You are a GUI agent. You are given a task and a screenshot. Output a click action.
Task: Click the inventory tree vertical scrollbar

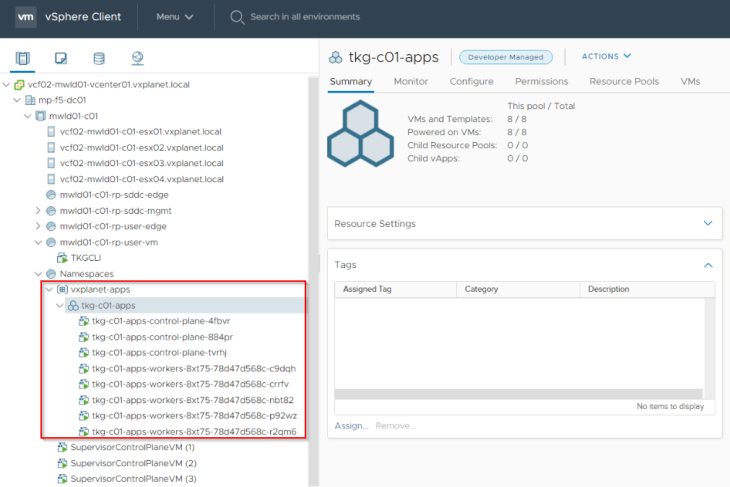313,282
